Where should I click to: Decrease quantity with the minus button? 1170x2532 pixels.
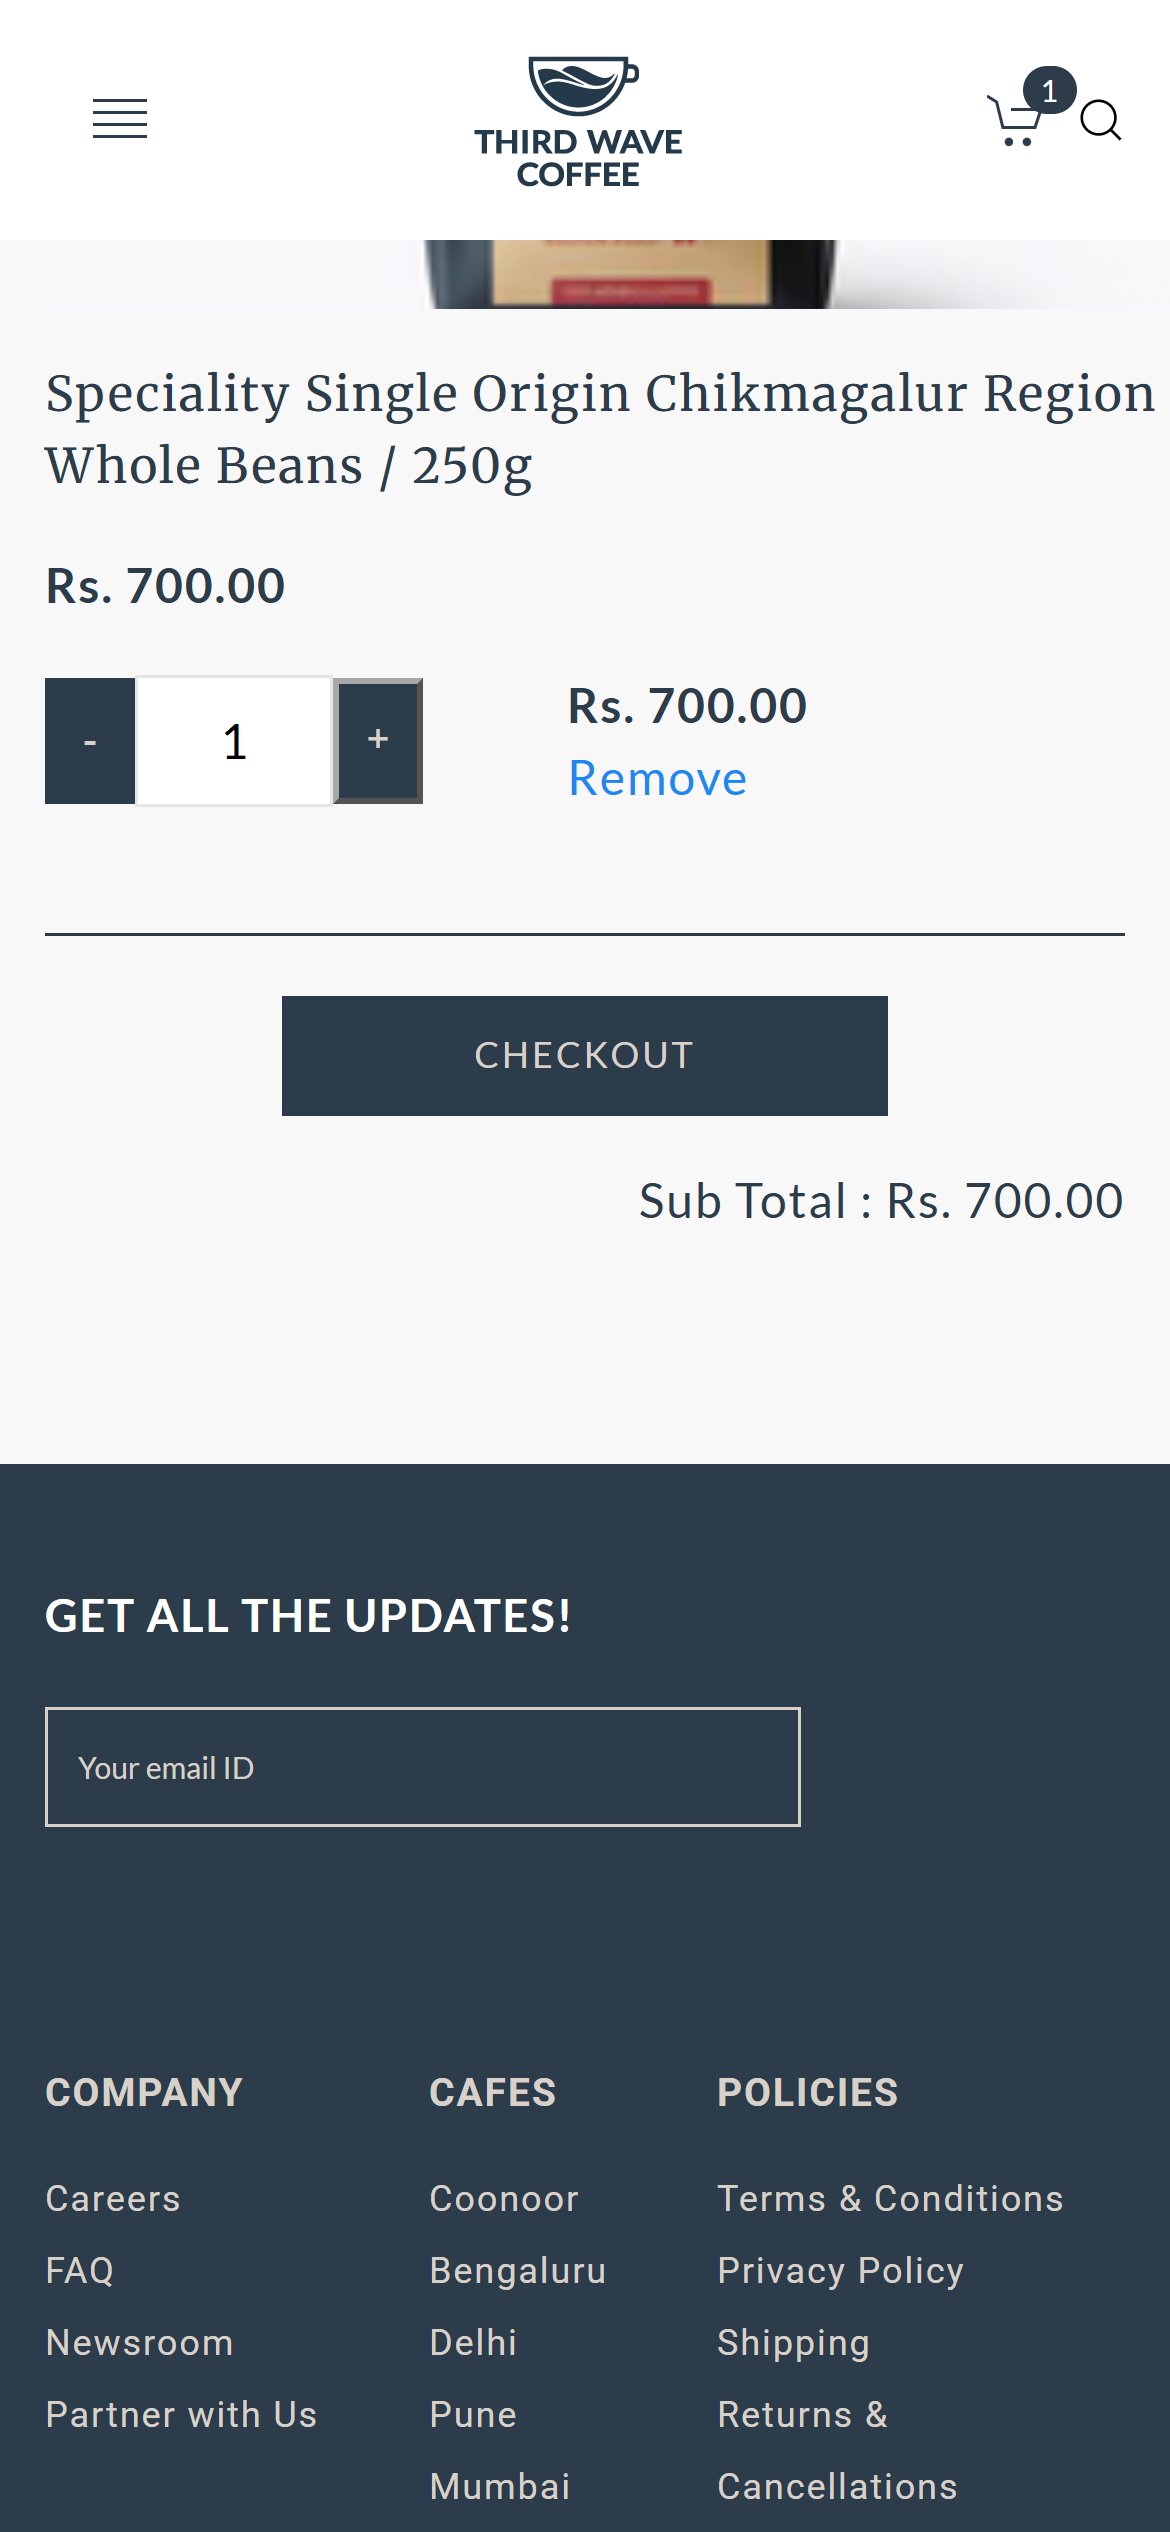coord(90,741)
